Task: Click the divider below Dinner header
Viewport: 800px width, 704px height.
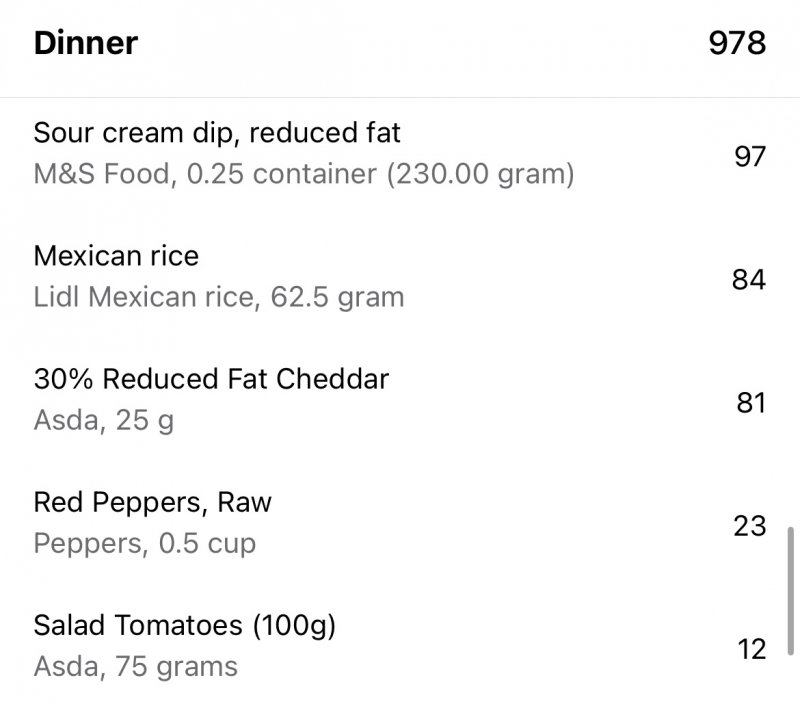Action: point(400,97)
